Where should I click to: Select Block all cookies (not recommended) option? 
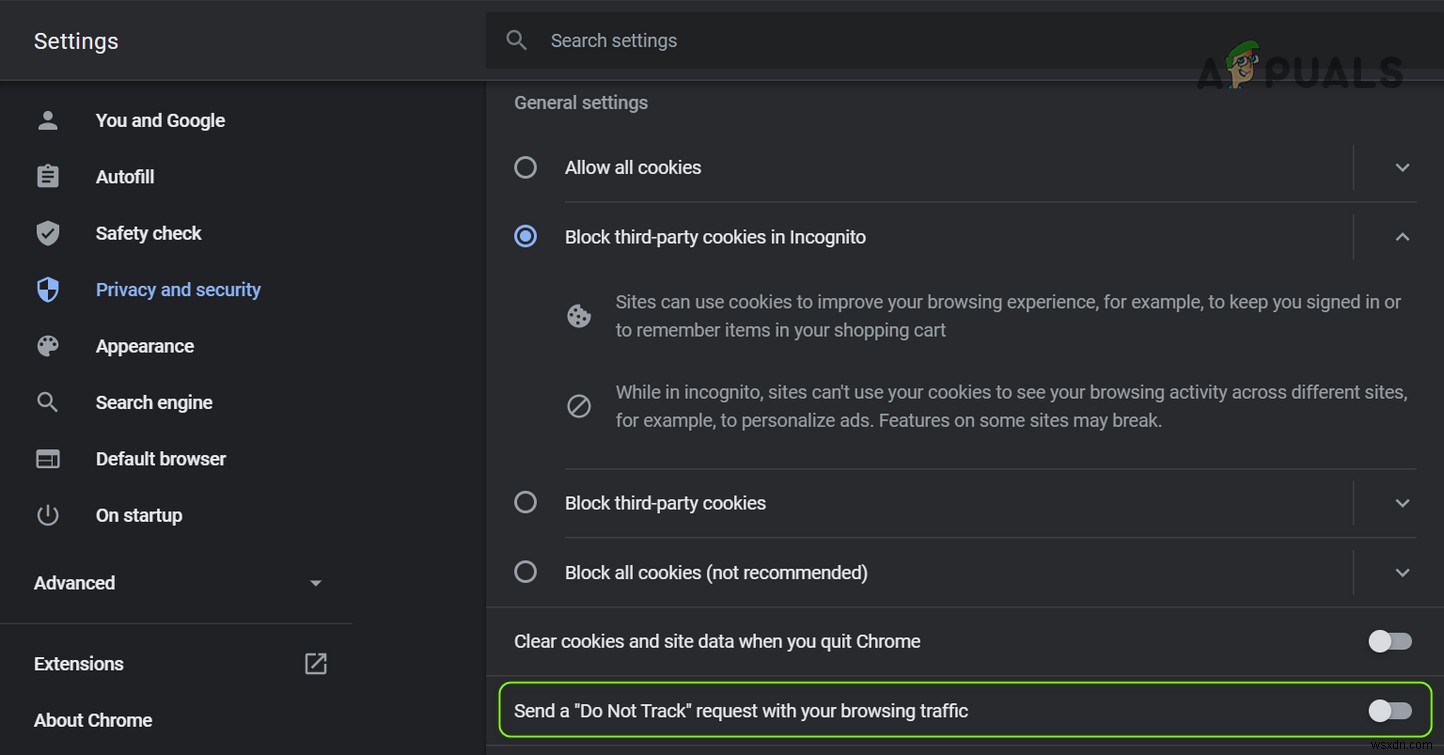click(x=525, y=572)
